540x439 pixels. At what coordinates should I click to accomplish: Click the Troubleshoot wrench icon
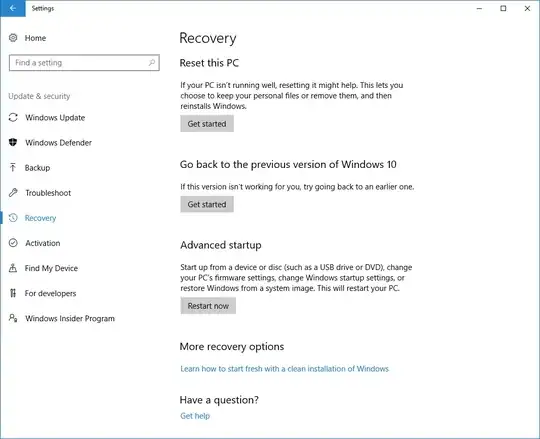(x=13, y=192)
